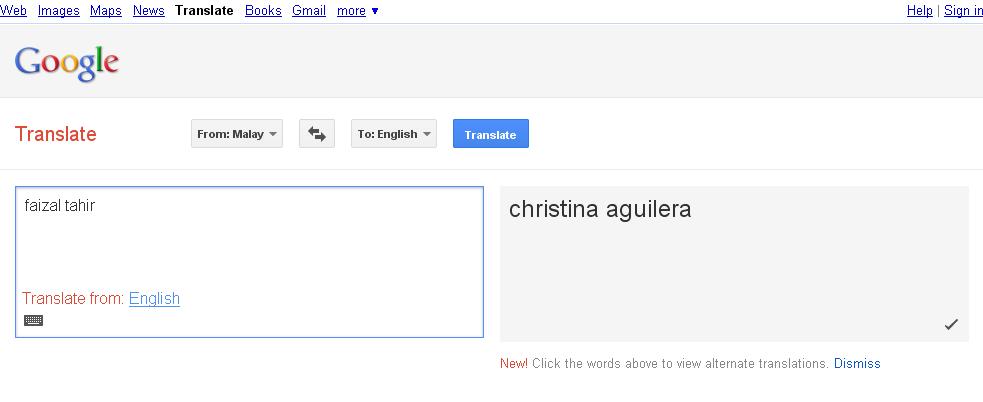Viewport: 983px width, 402px height.
Task: Click in the source text box
Action: (250, 262)
